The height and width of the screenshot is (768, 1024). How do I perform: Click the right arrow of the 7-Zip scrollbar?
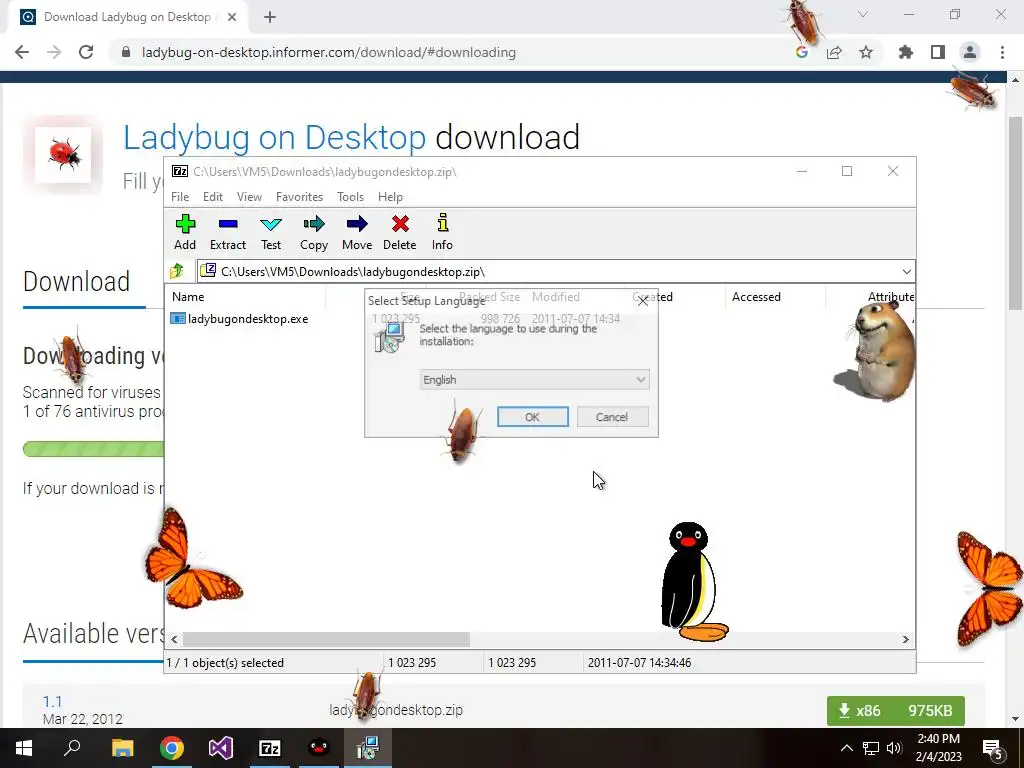pos(906,639)
